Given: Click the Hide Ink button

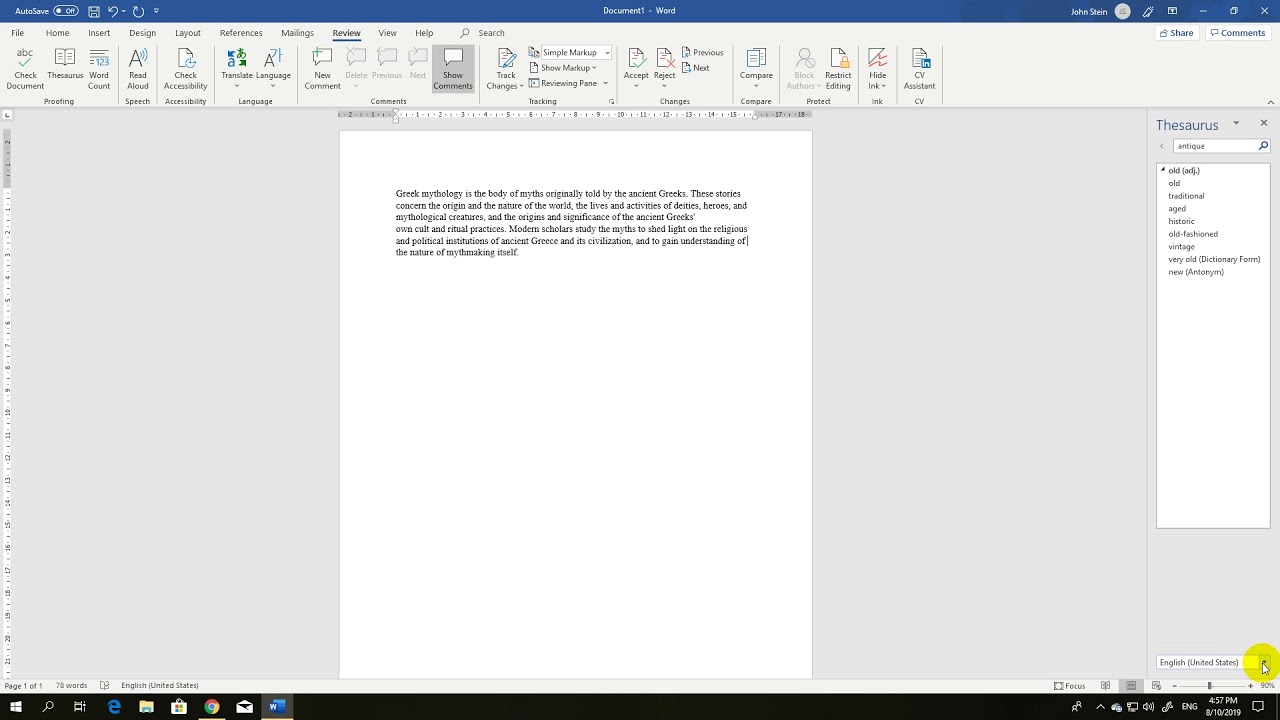Looking at the screenshot, I should (877, 69).
